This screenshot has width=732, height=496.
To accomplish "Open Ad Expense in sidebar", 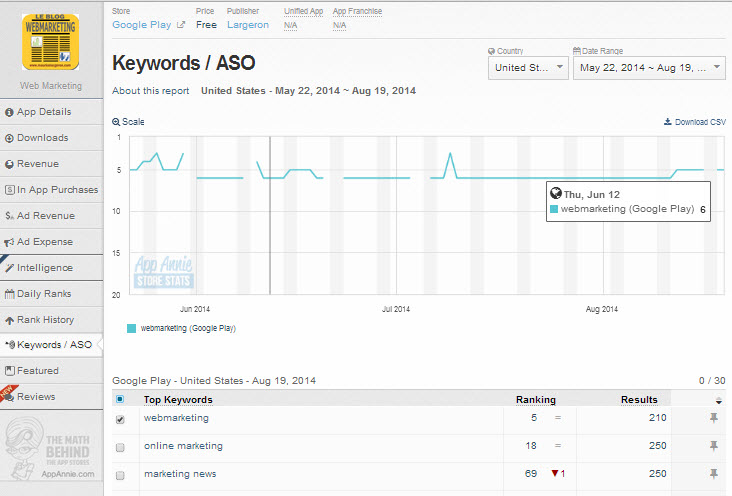I will point(51,242).
